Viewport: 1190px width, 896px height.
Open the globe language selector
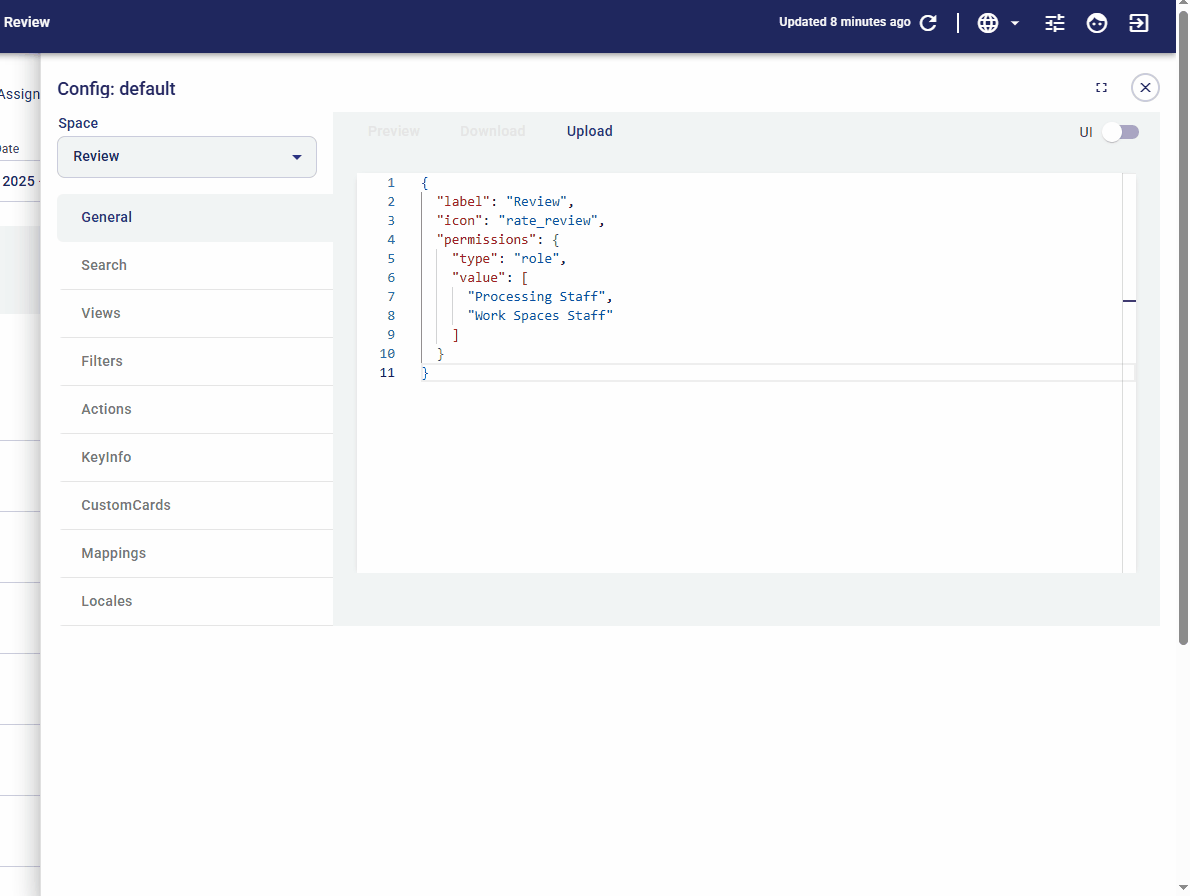pyautogui.click(x=987, y=23)
